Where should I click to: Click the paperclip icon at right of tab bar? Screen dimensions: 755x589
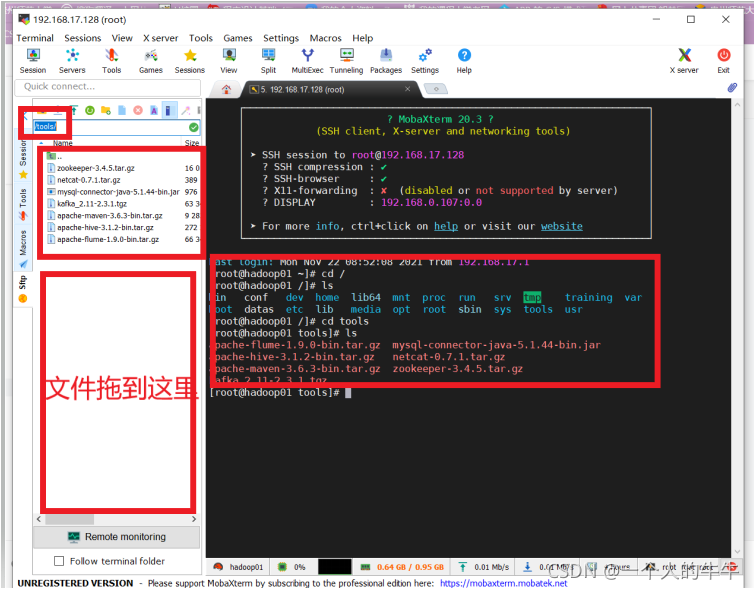tap(732, 87)
